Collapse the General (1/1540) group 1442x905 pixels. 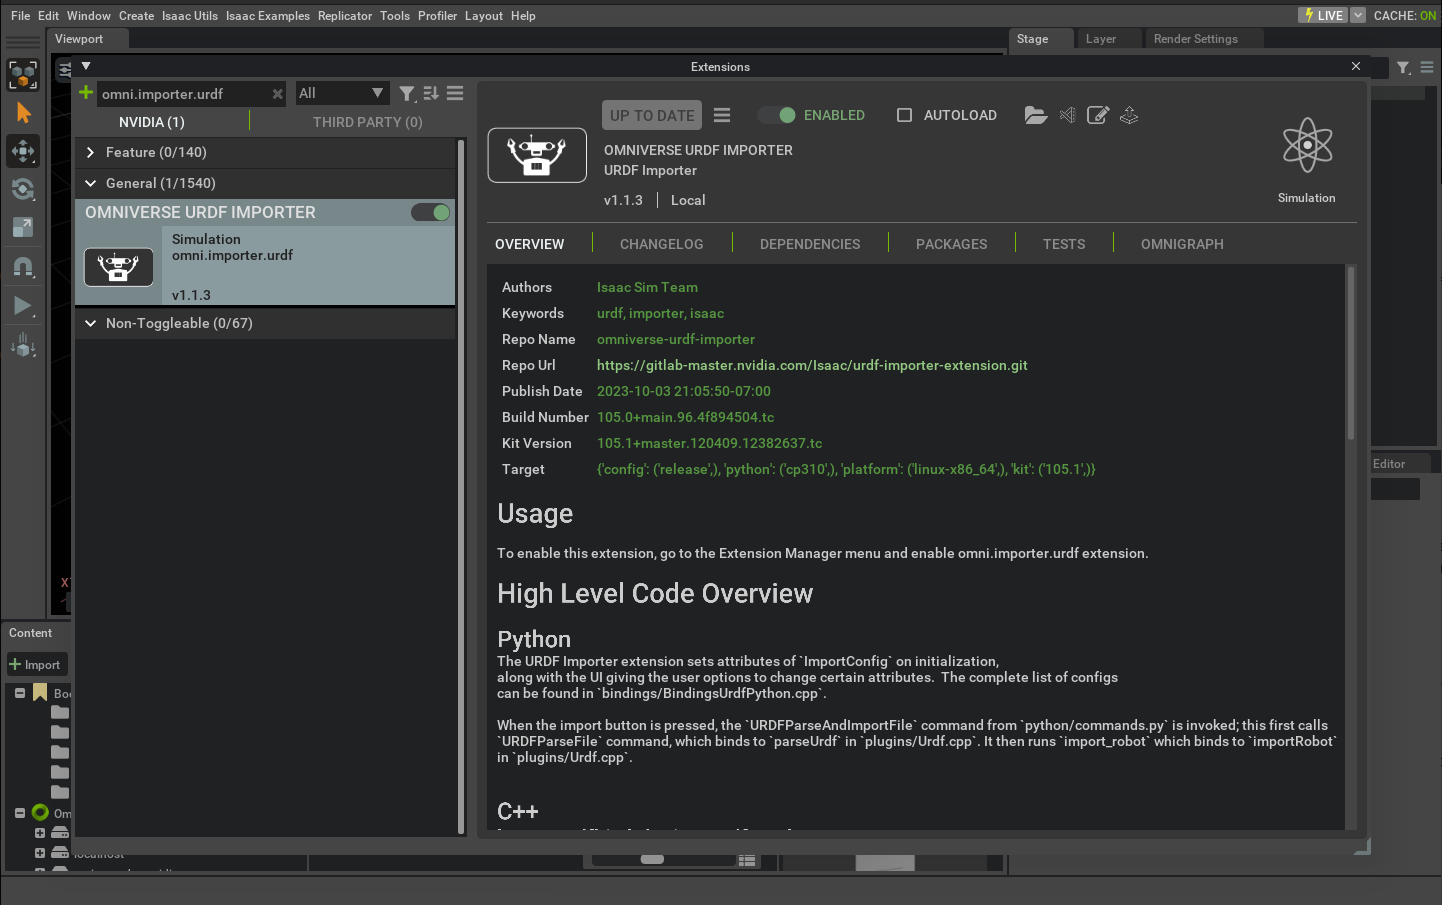(91, 183)
